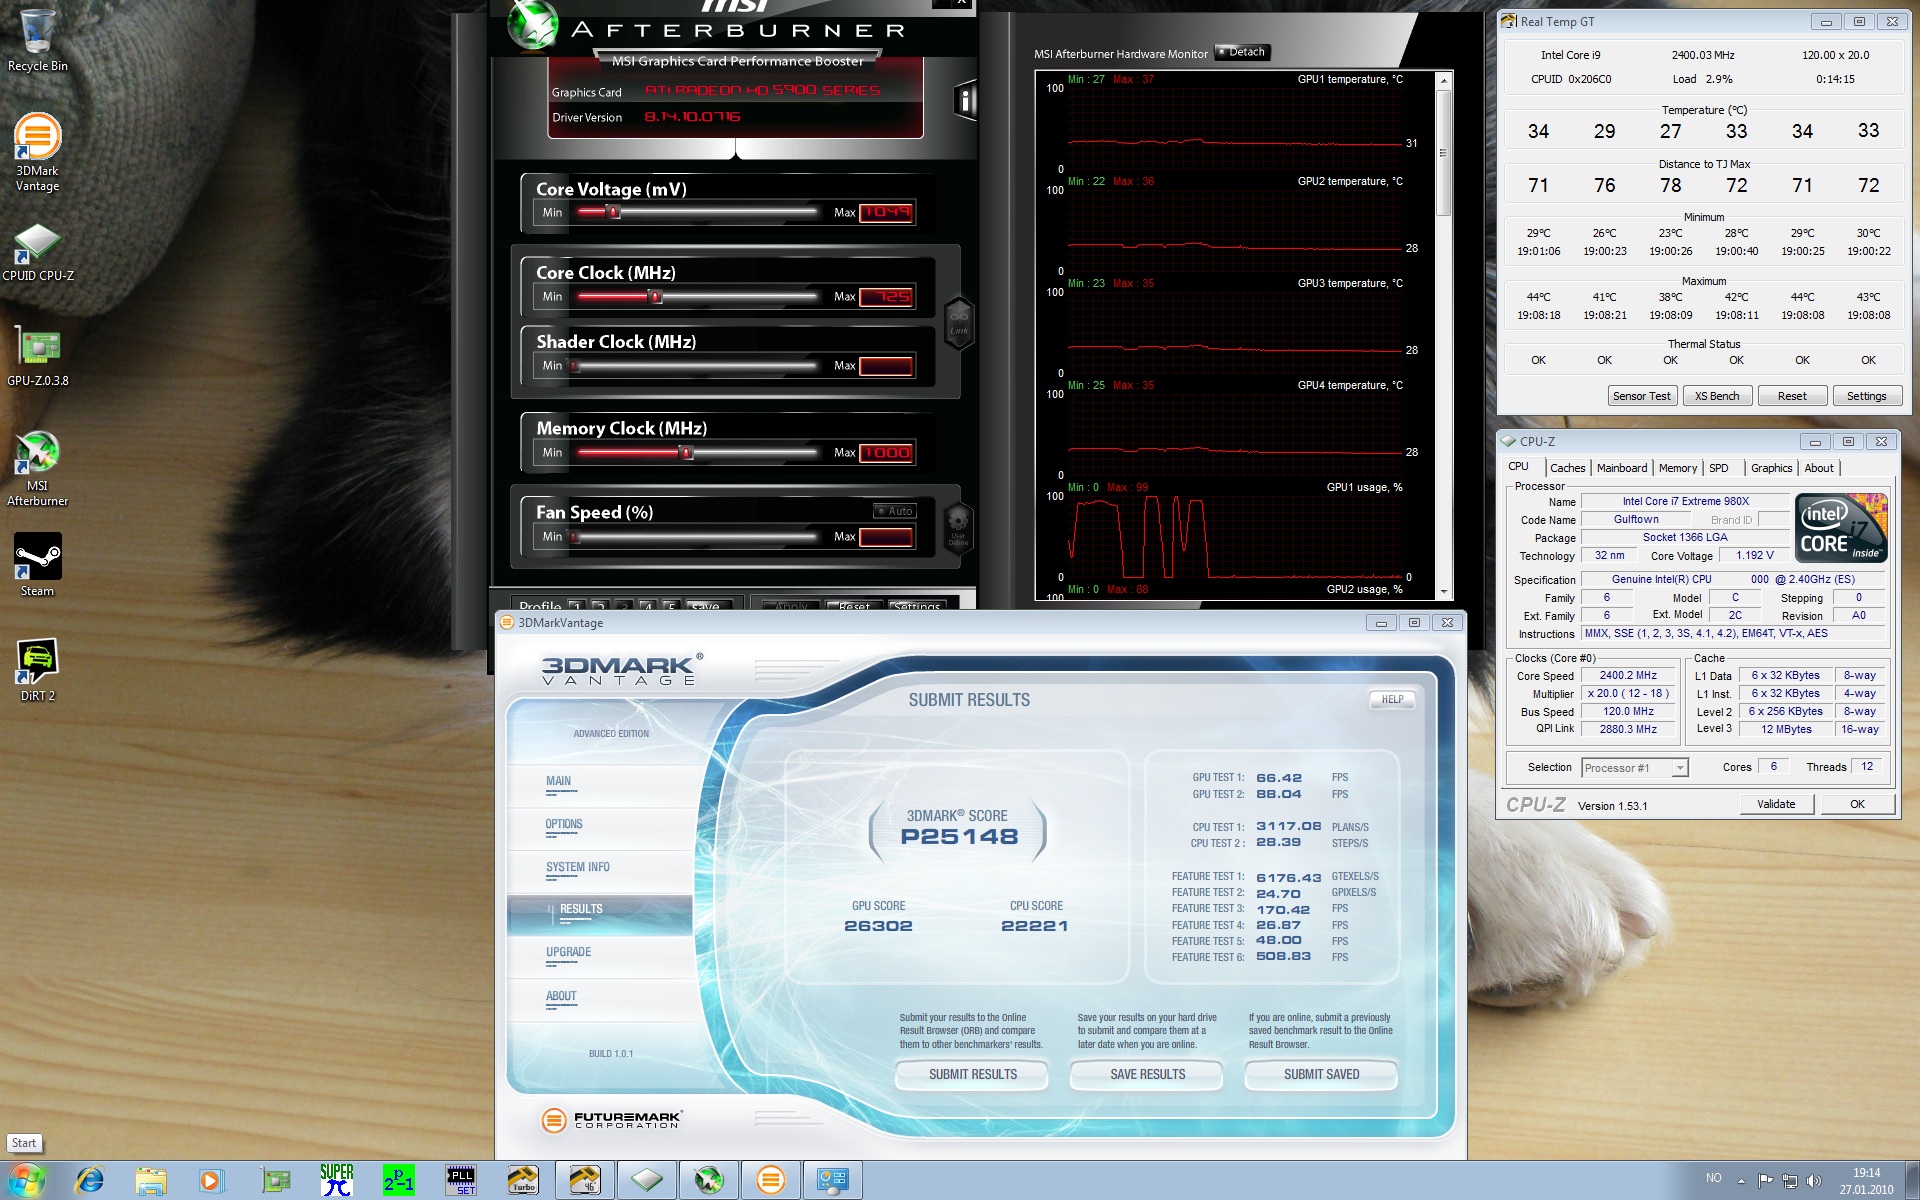Open the Super PI taskbar icon
Image resolution: width=1920 pixels, height=1200 pixels.
click(x=336, y=1180)
